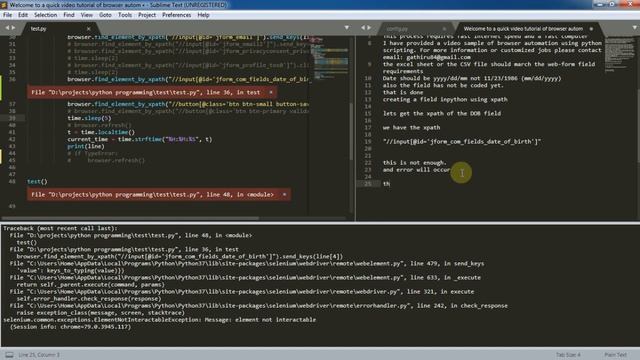Click the left pane horizontal scrollbar

click(x=131, y=218)
